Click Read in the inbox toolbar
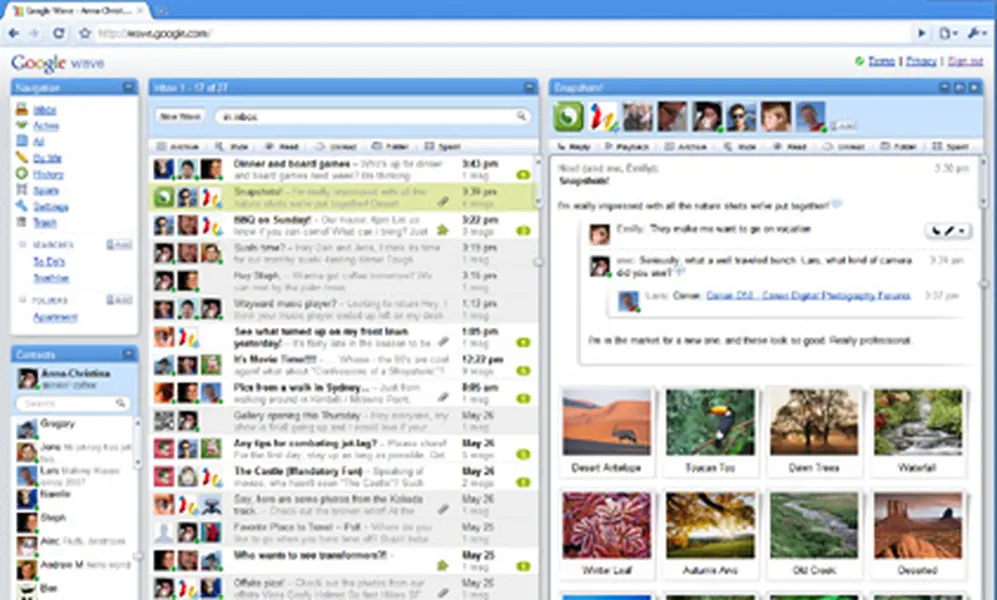The image size is (997, 600). click(281, 146)
